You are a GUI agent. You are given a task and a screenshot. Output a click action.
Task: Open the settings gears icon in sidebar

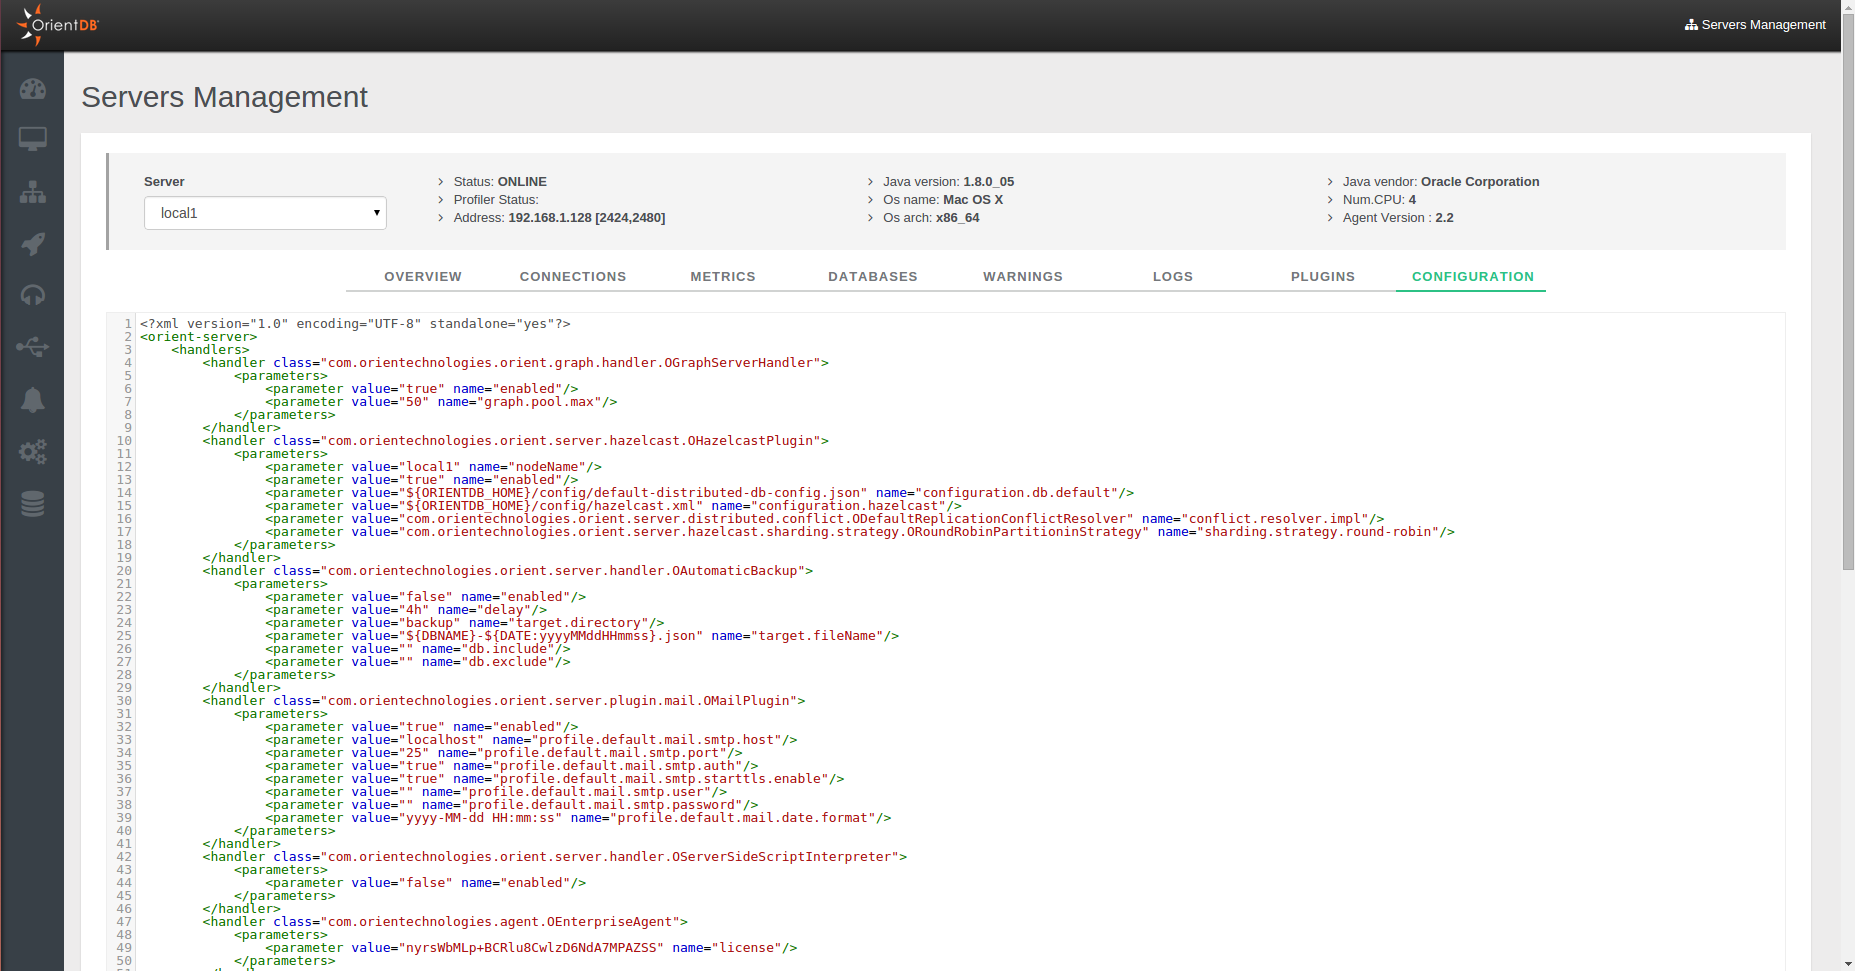point(33,452)
